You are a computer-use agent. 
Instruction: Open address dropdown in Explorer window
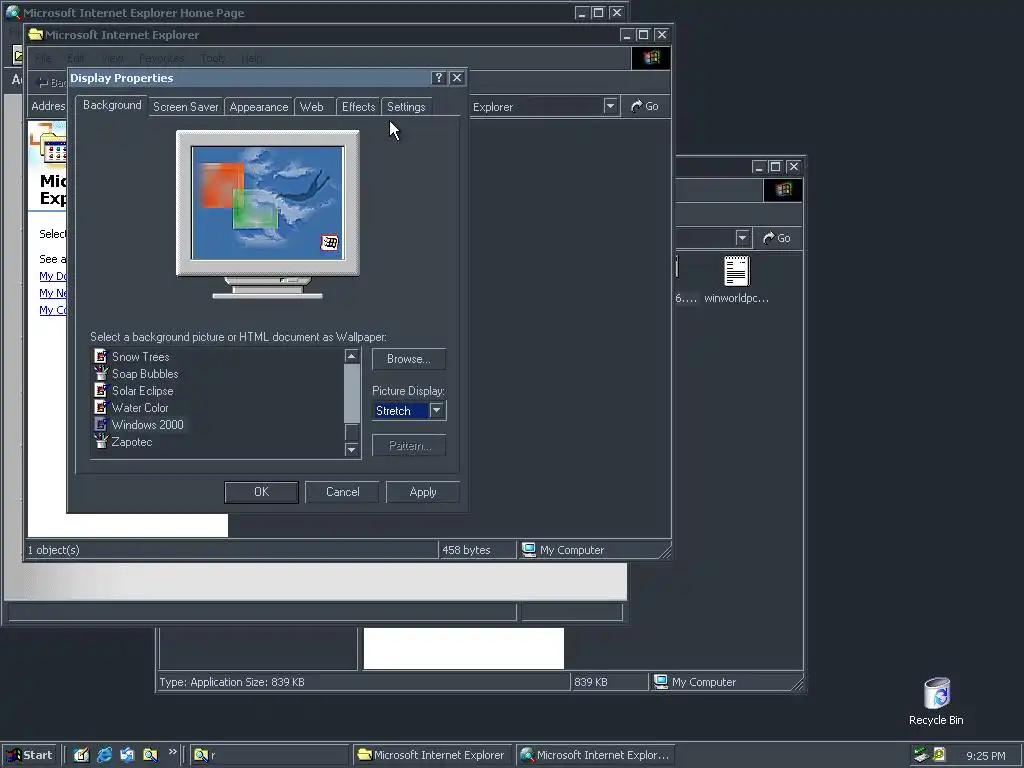pyautogui.click(x=610, y=106)
